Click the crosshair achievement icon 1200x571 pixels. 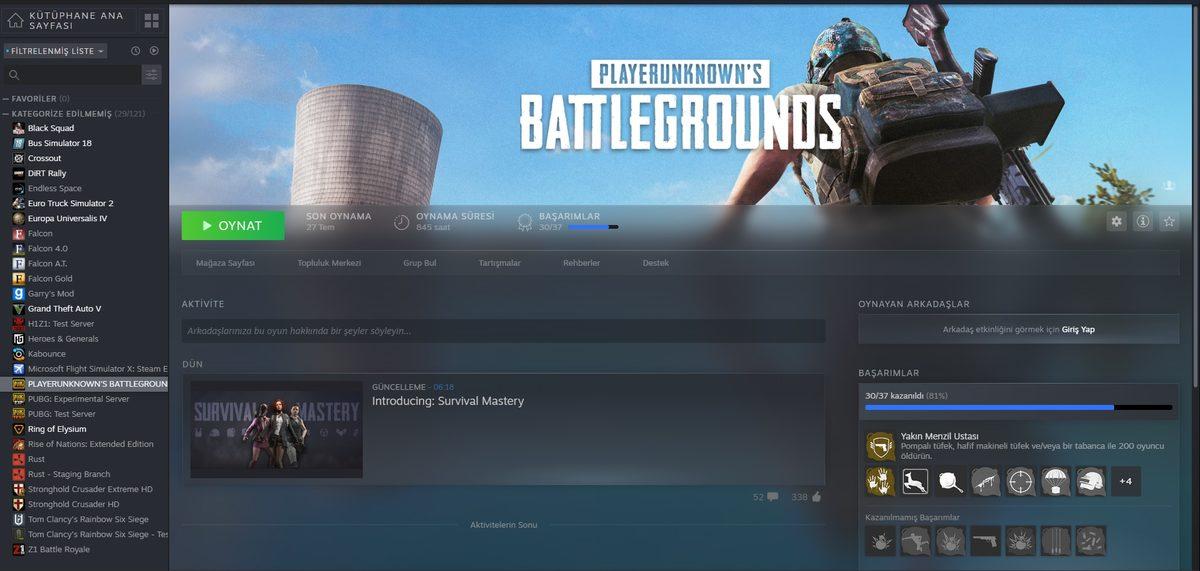pos(1020,481)
